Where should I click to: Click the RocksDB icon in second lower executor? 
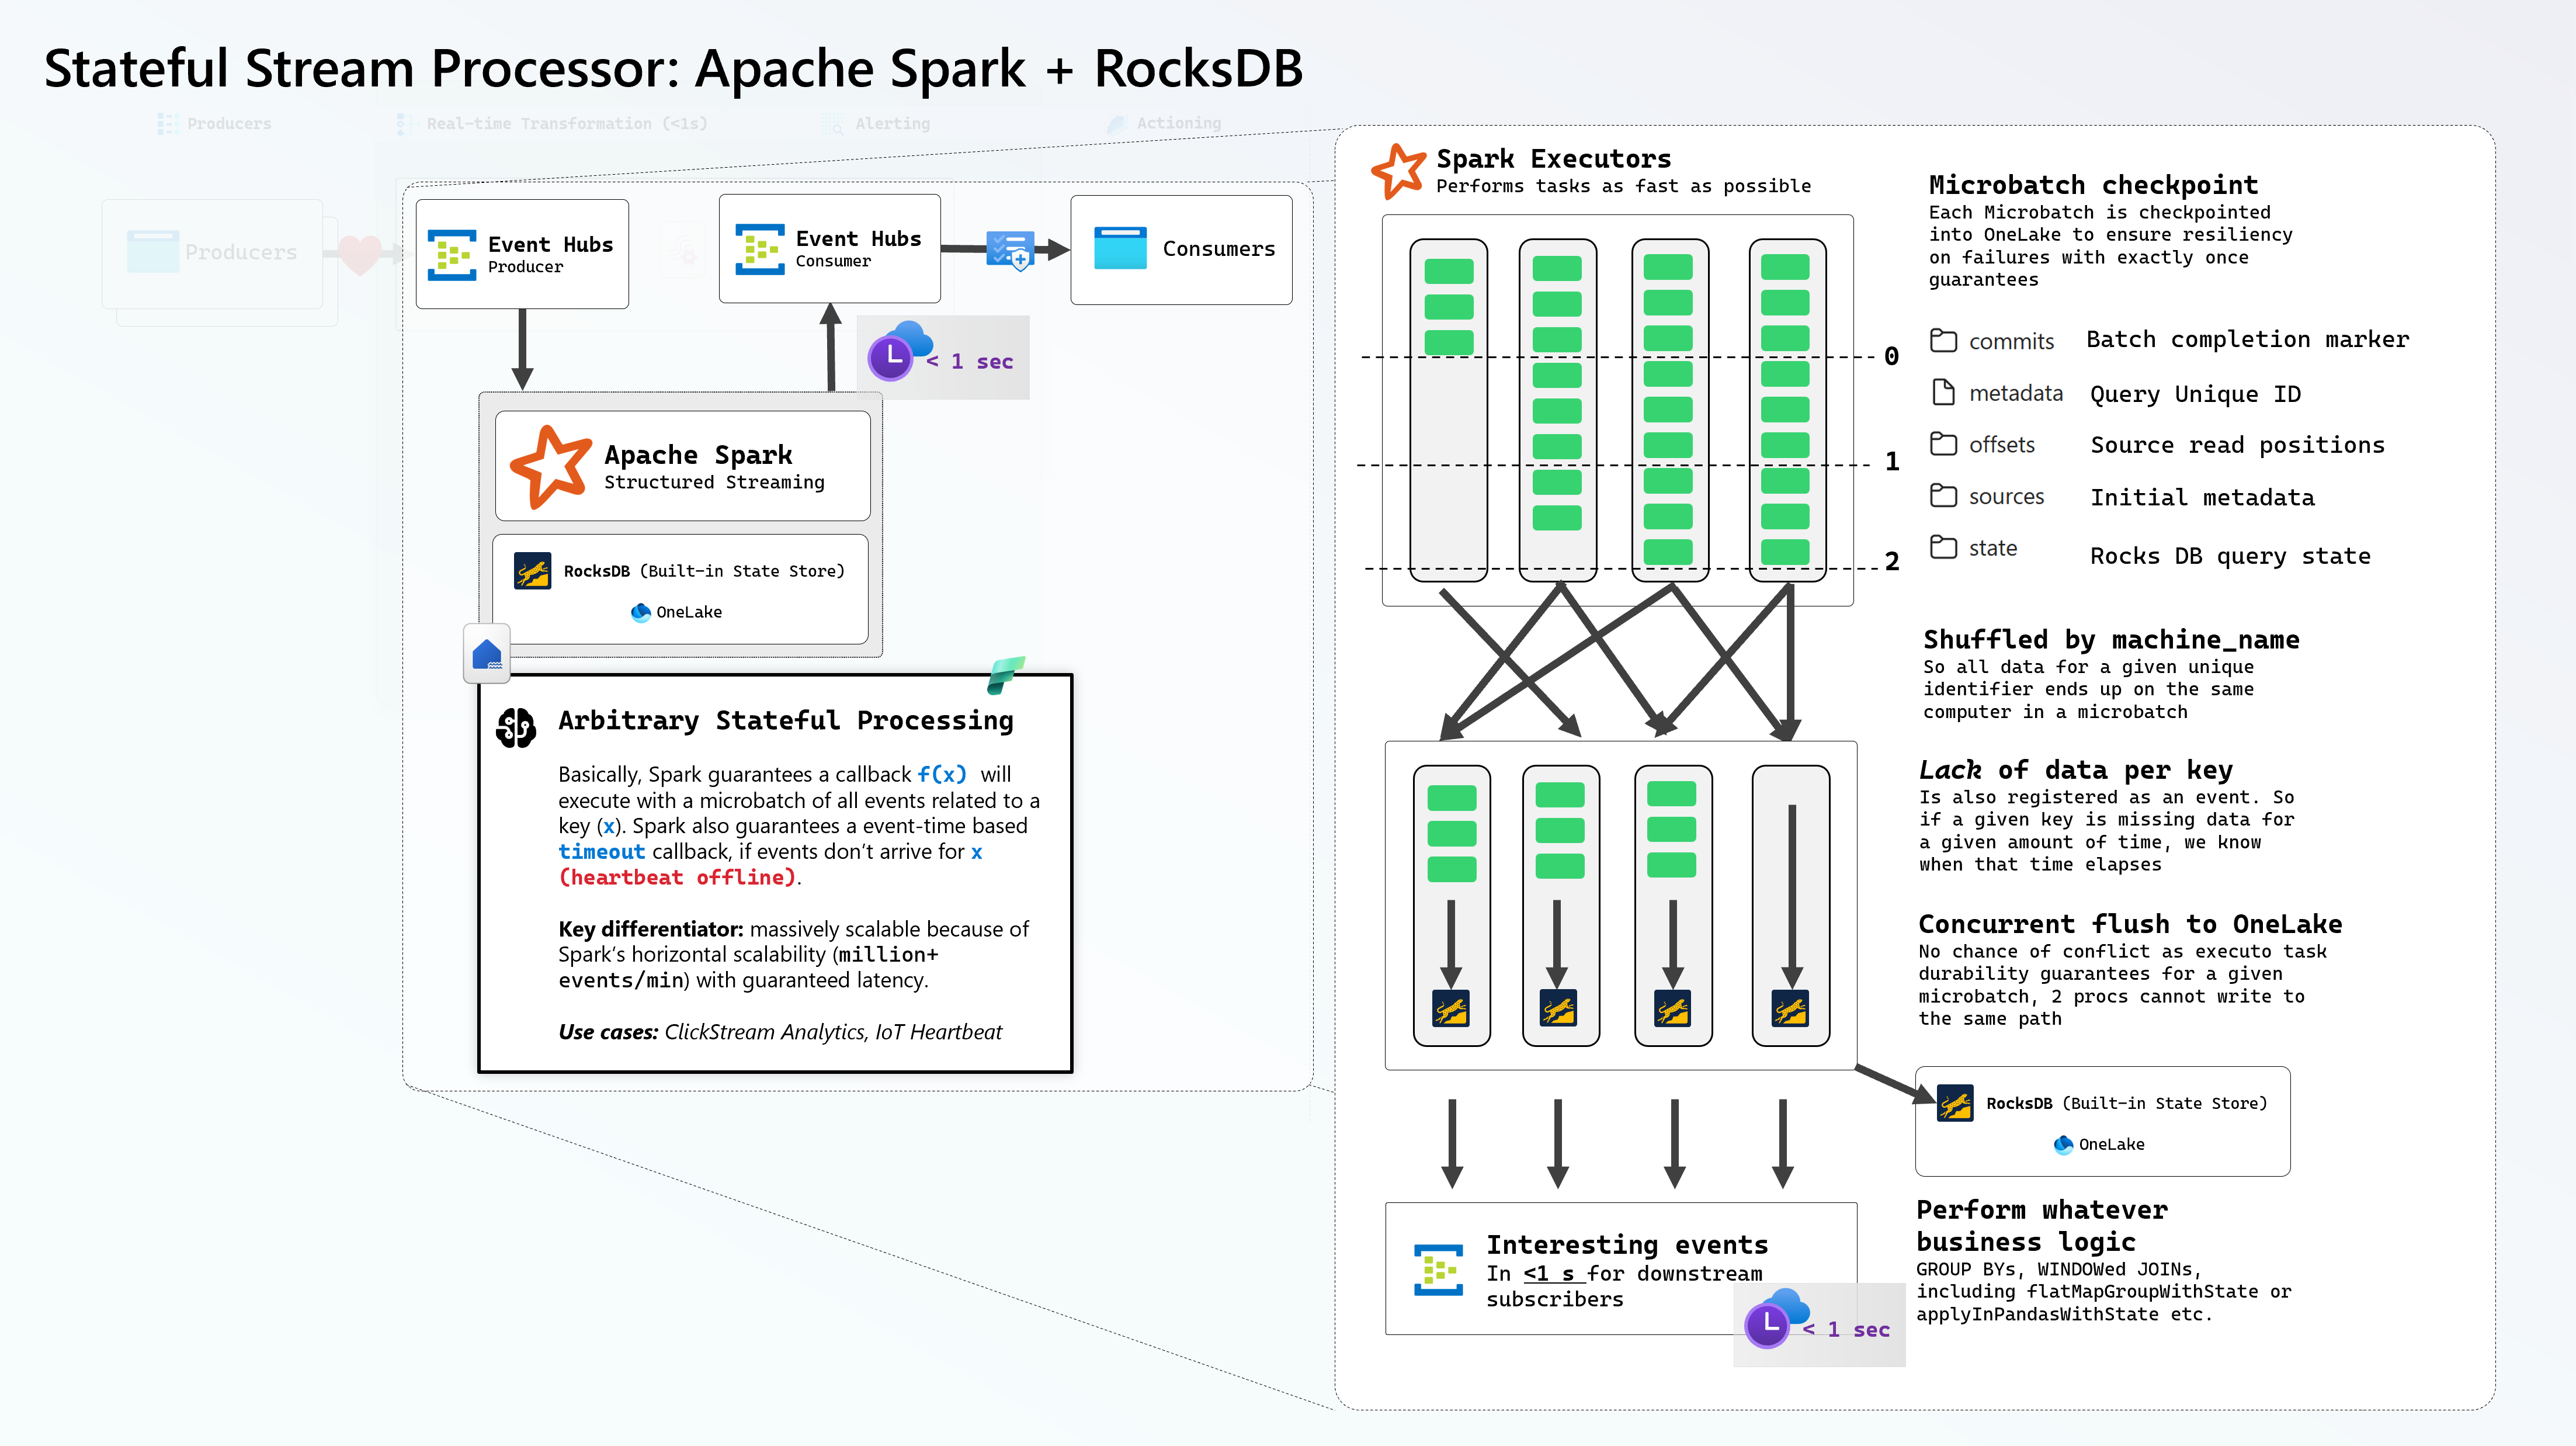click(1558, 1008)
